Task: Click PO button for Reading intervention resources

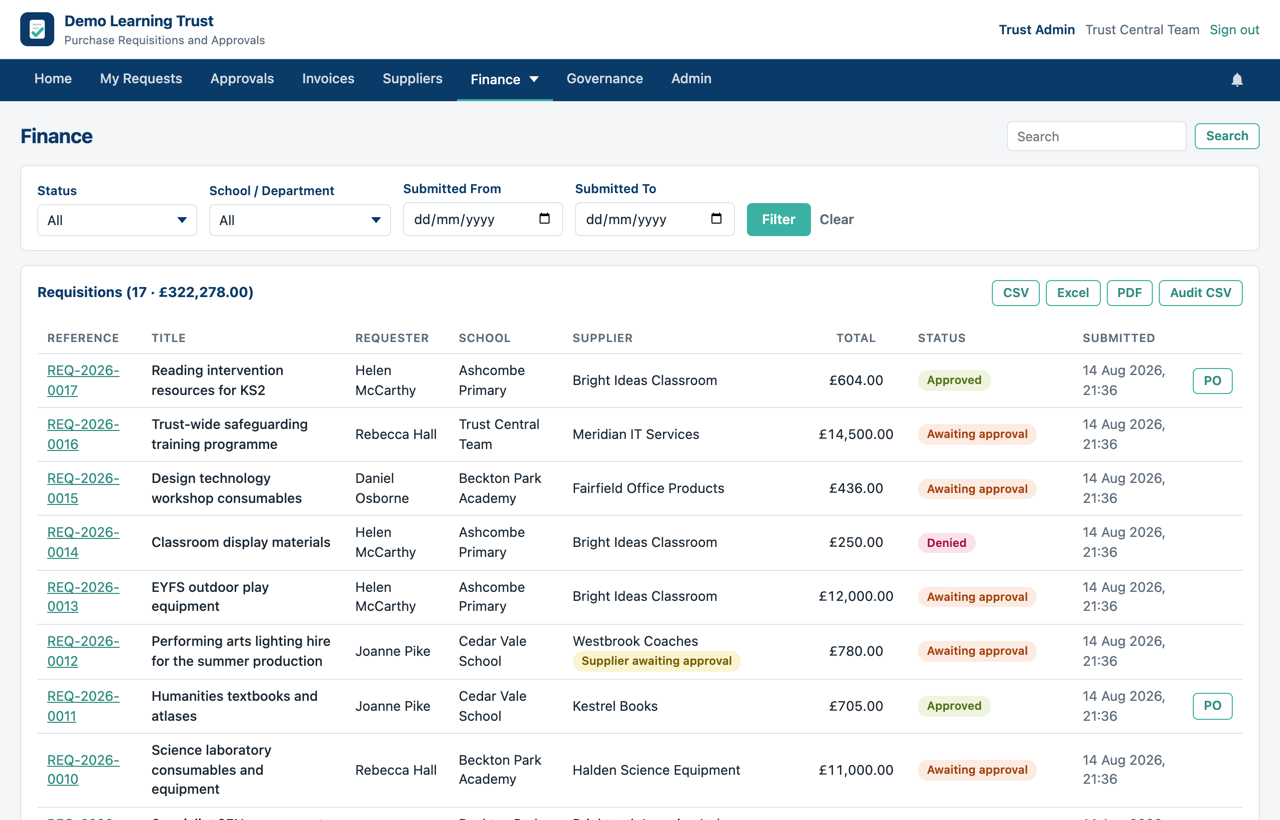Action: click(x=1213, y=381)
